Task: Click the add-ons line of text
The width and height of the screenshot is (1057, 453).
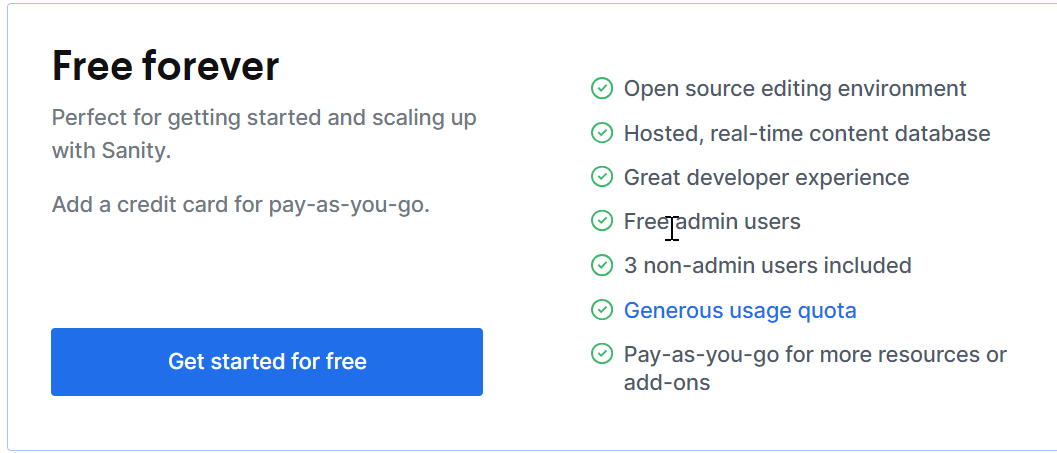Action: [667, 383]
